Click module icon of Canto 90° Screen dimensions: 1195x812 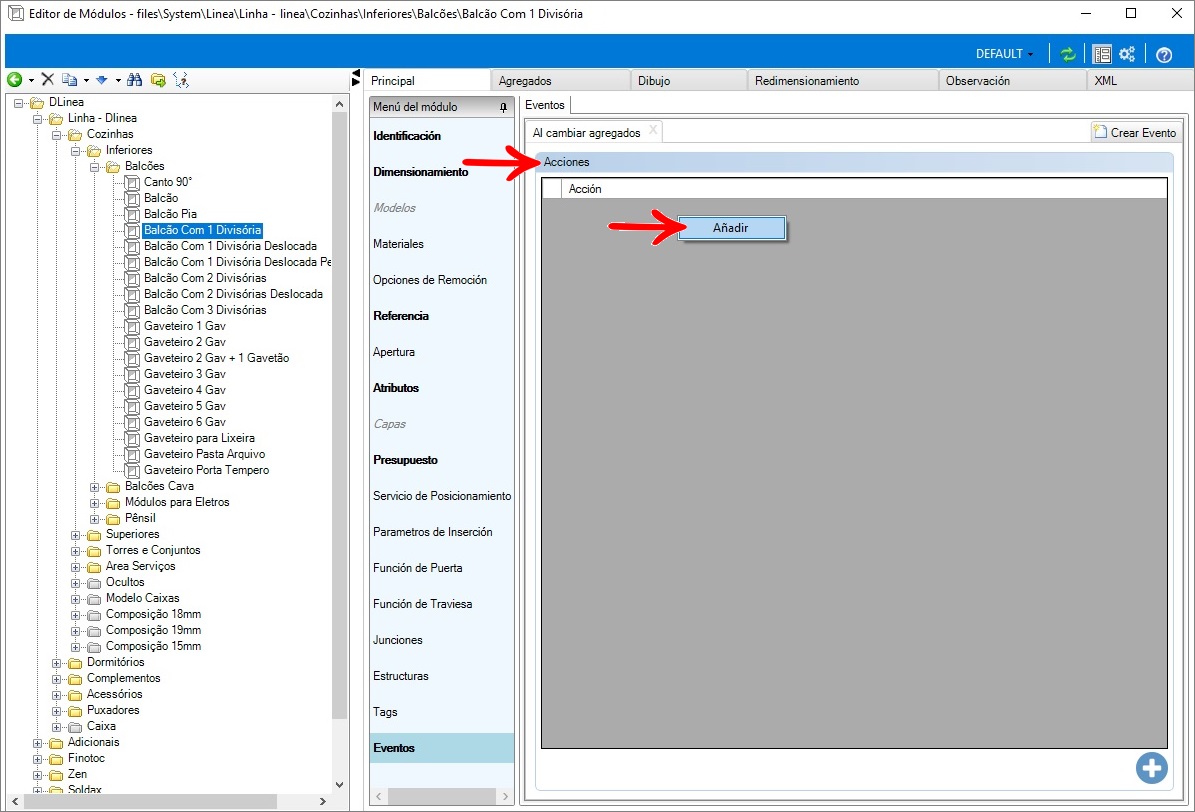coord(133,182)
